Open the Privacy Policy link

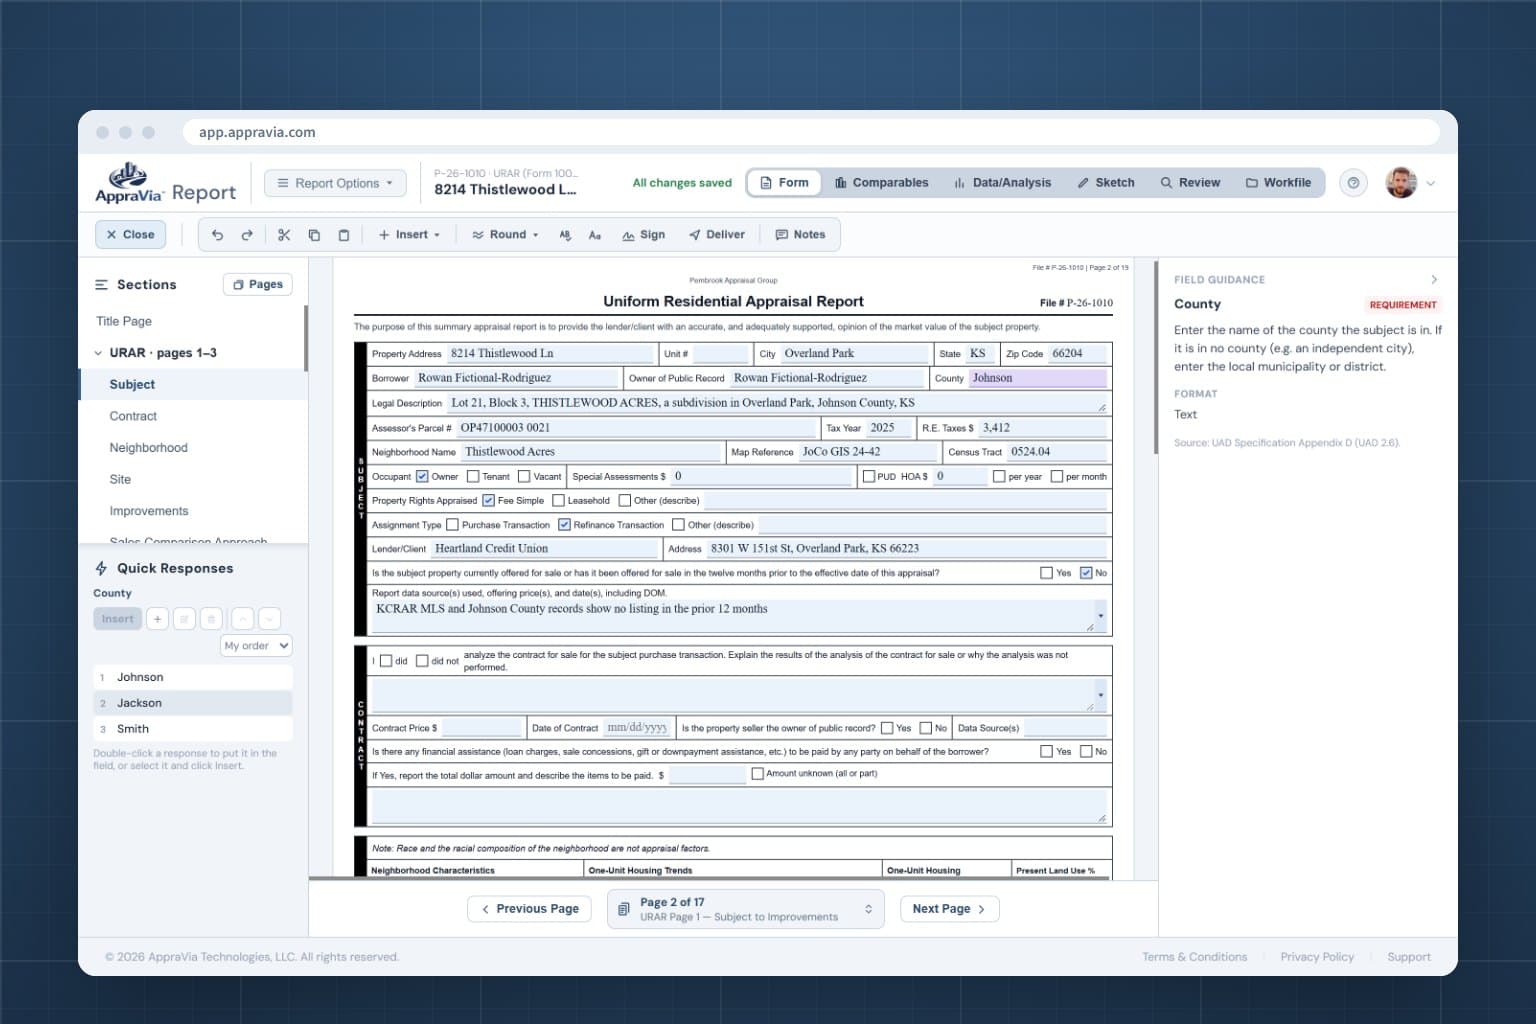point(1317,957)
